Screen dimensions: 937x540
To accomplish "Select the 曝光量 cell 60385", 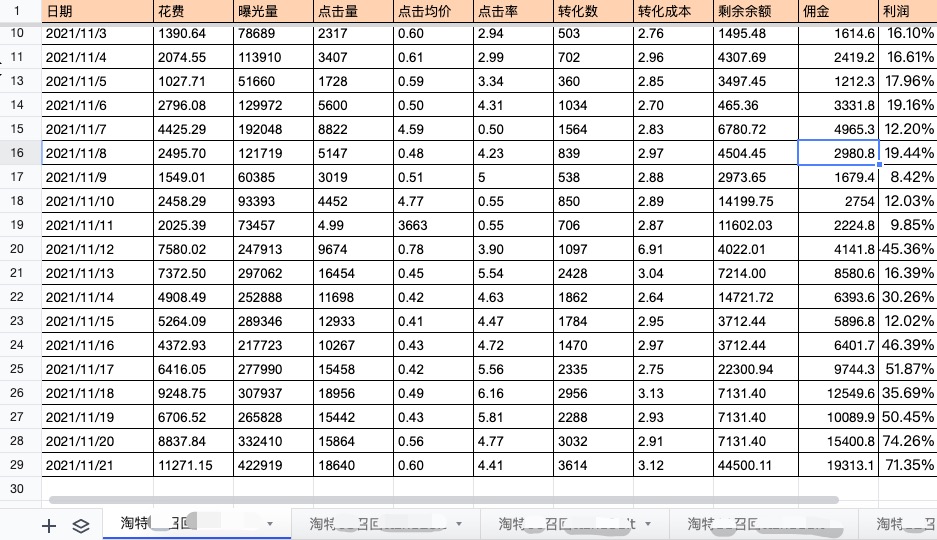I will click(x=274, y=177).
